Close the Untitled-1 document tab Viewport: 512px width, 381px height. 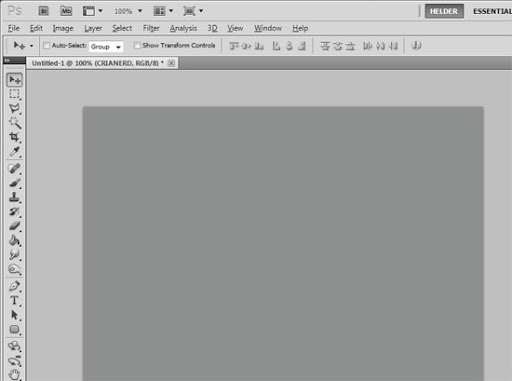(x=171, y=63)
